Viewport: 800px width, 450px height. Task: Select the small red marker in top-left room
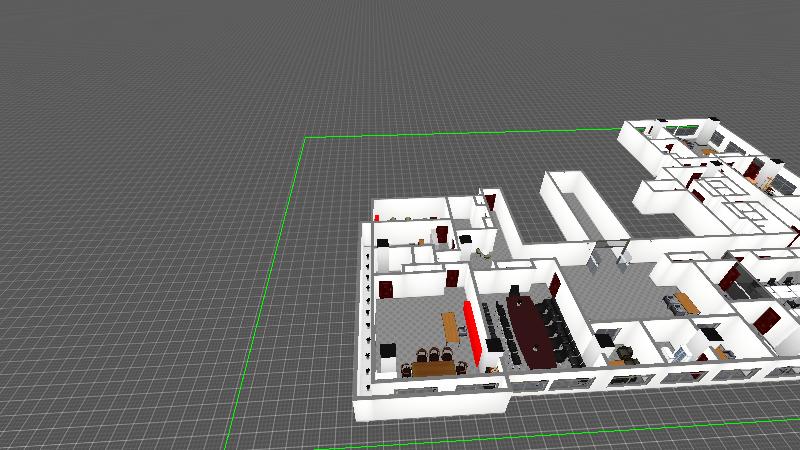pos(376,216)
